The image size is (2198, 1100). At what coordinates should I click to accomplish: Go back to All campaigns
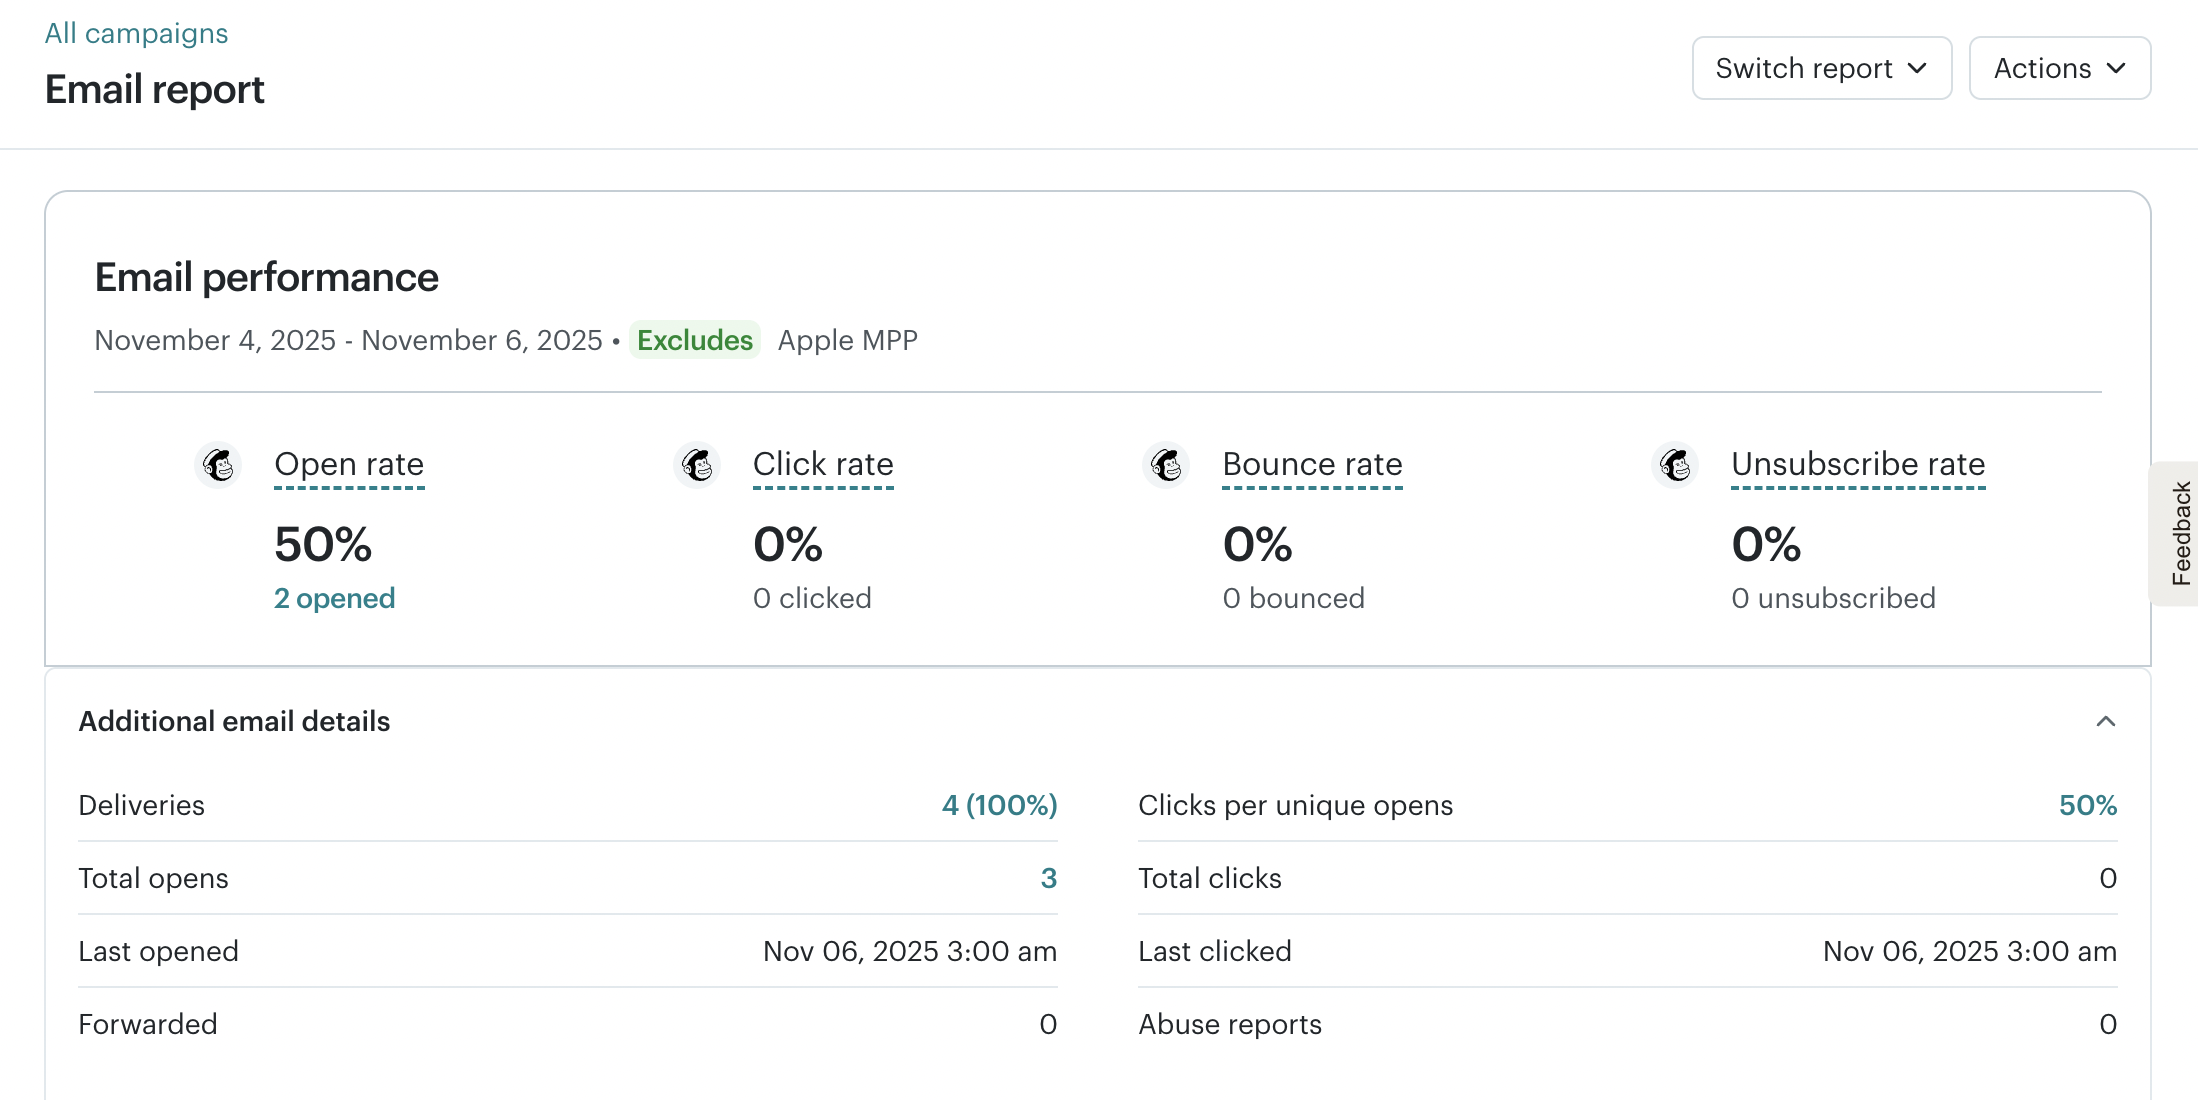click(136, 33)
